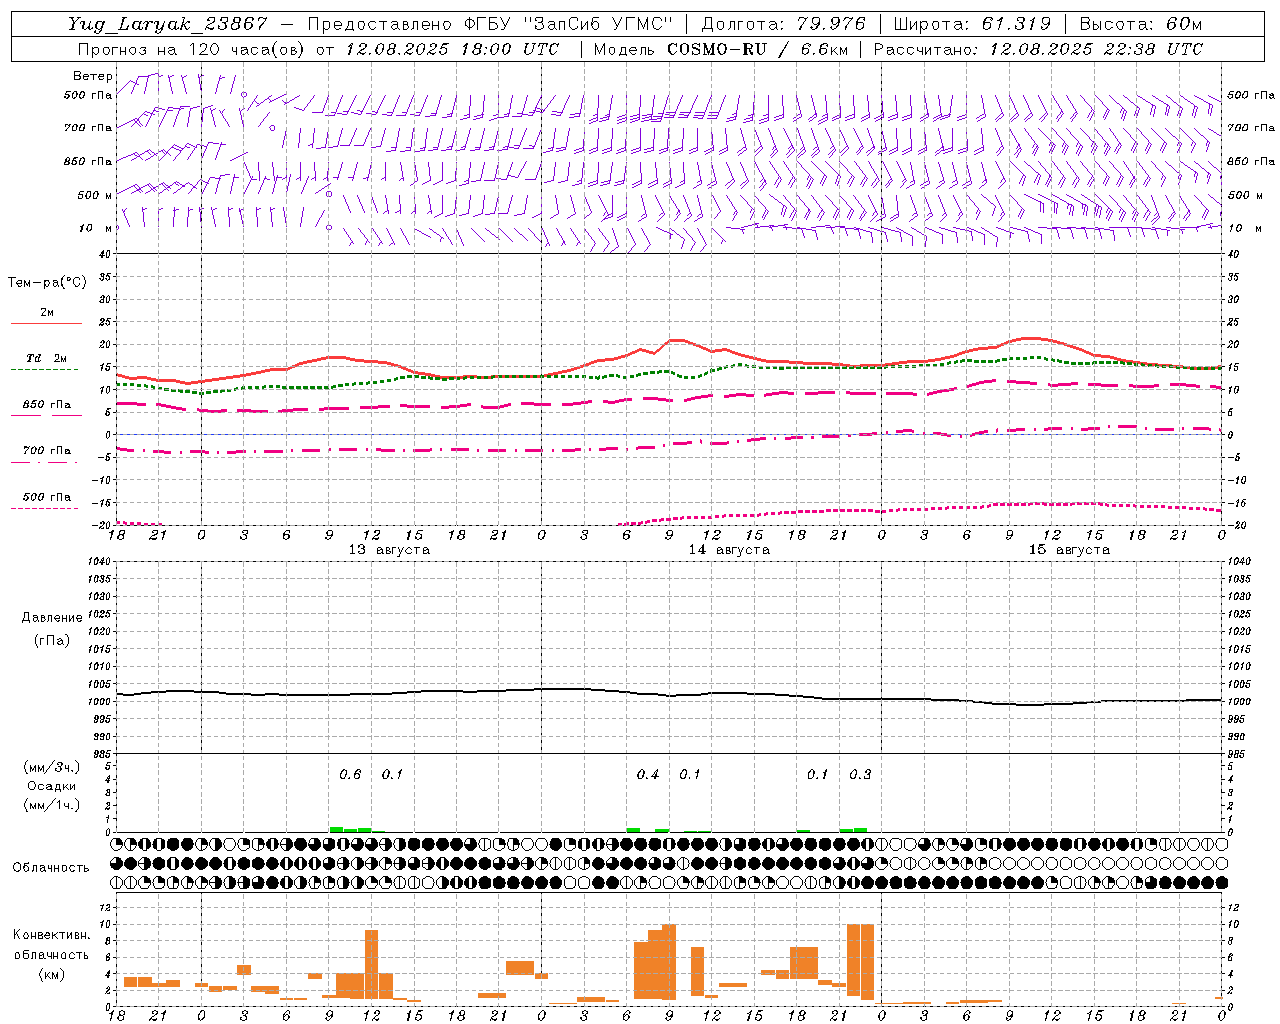Click the "14 августа" date label
1280x1024 pixels.
pyautogui.click(x=729, y=550)
